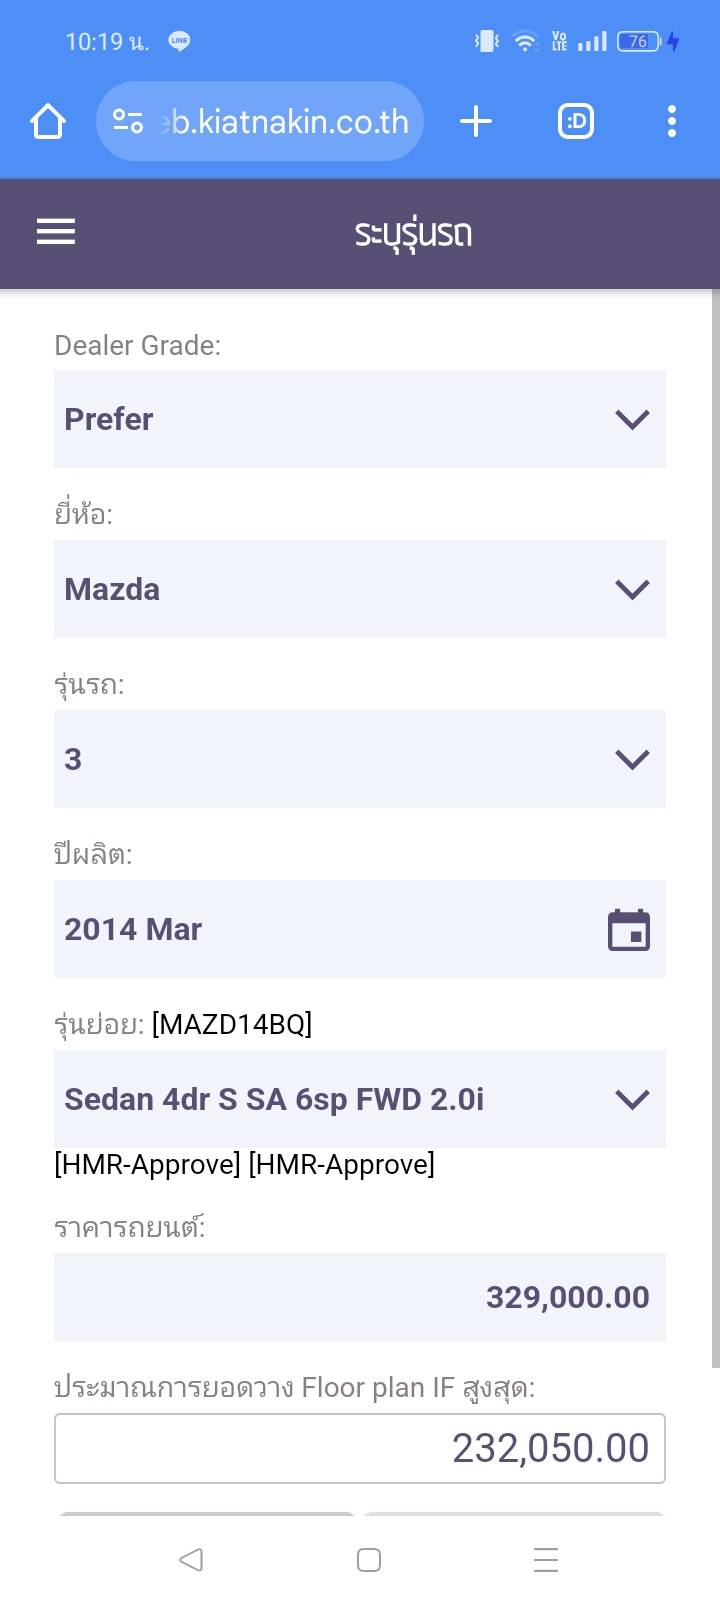Open the tab switcher icon

575,122
